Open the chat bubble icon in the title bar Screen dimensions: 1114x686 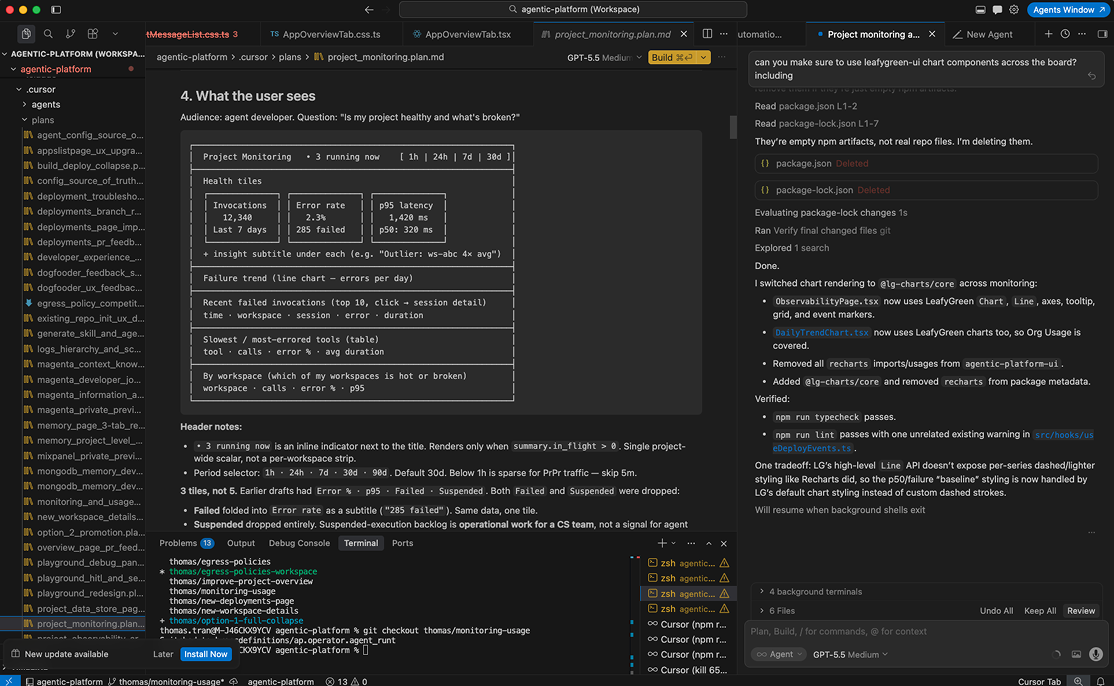pyautogui.click(x=997, y=10)
